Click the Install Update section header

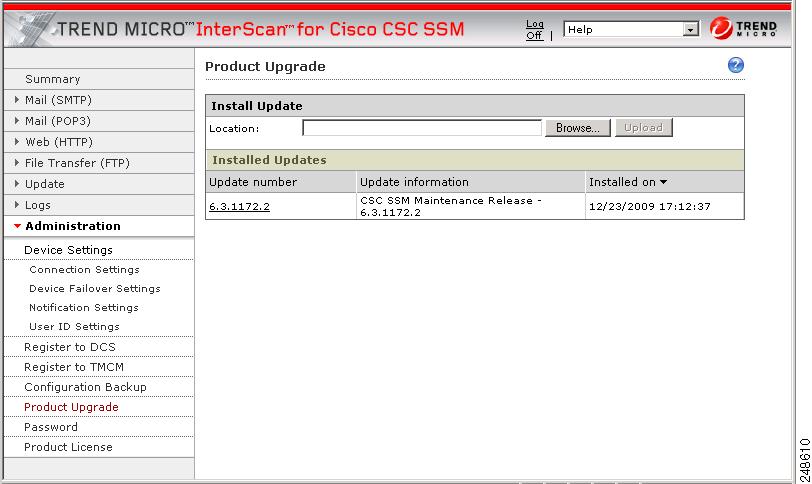(257, 106)
